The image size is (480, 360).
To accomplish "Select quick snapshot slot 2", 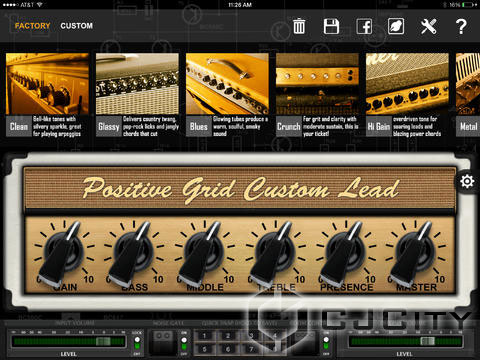I will (228, 336).
